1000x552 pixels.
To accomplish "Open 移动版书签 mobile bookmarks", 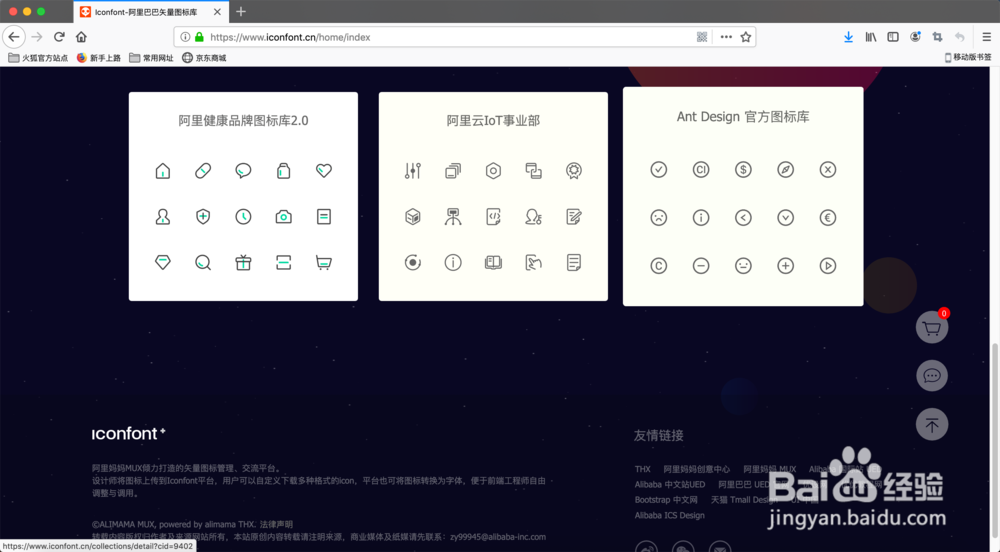I will [x=967, y=57].
